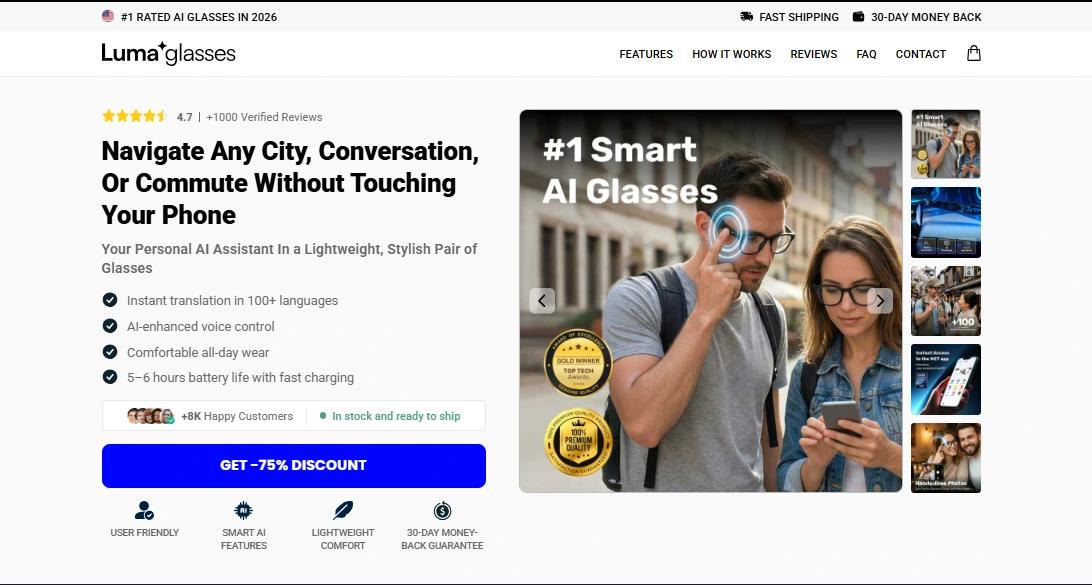The image size is (1092, 585).
Task: Click the US flag icon
Action: (108, 16)
